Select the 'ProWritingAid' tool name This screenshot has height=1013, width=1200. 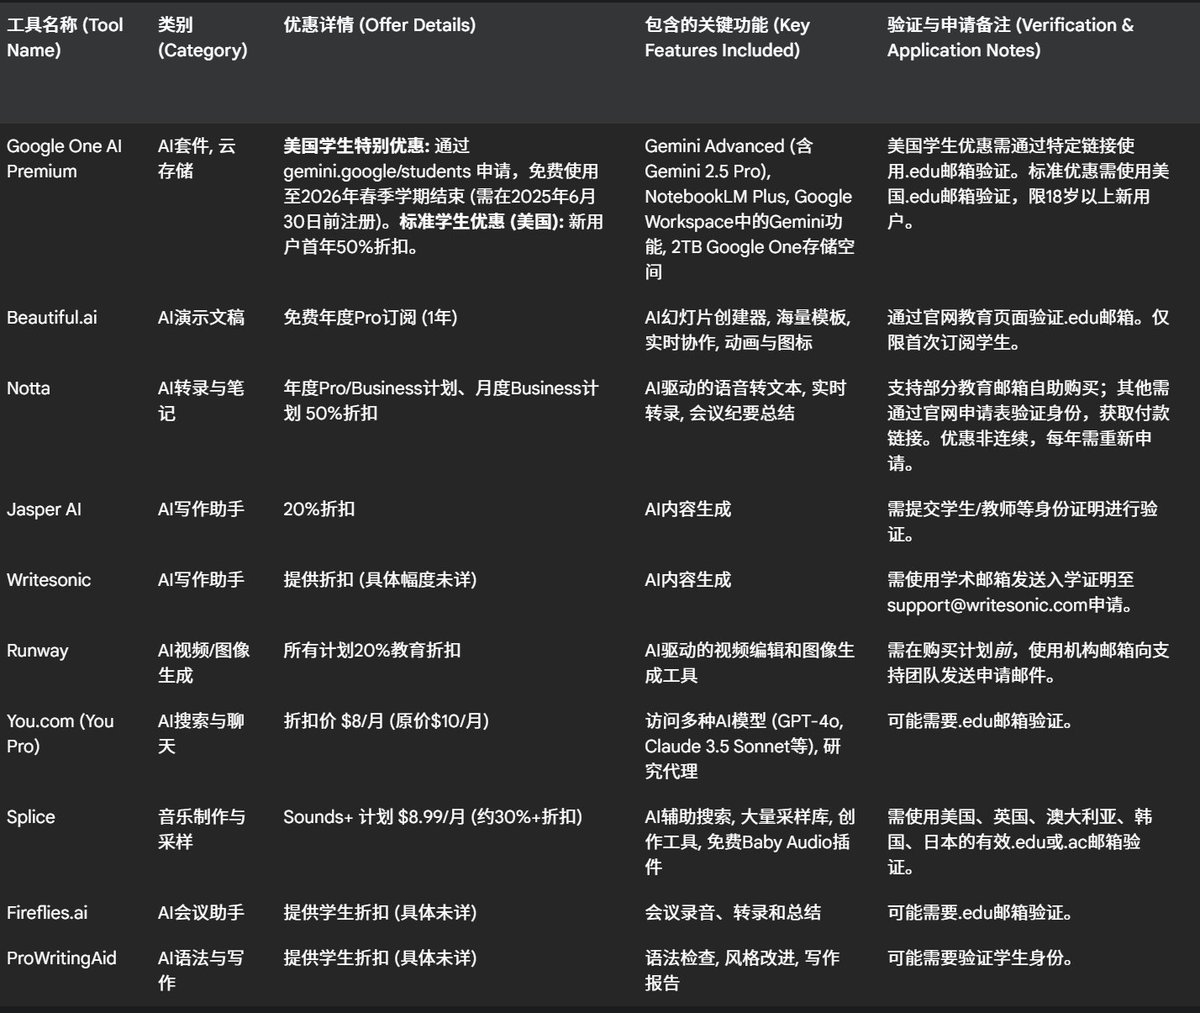pyautogui.click(x=61, y=958)
